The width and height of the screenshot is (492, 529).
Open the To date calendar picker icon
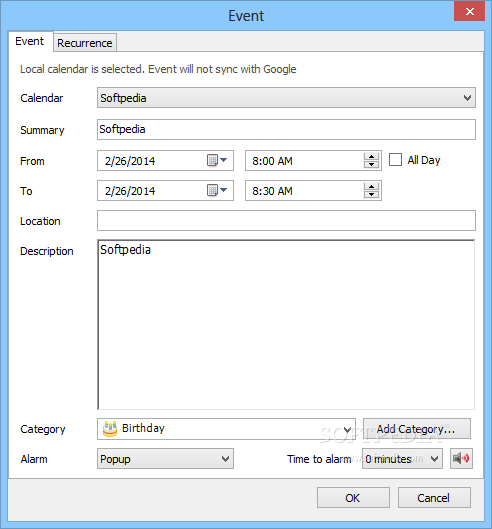pyautogui.click(x=217, y=190)
